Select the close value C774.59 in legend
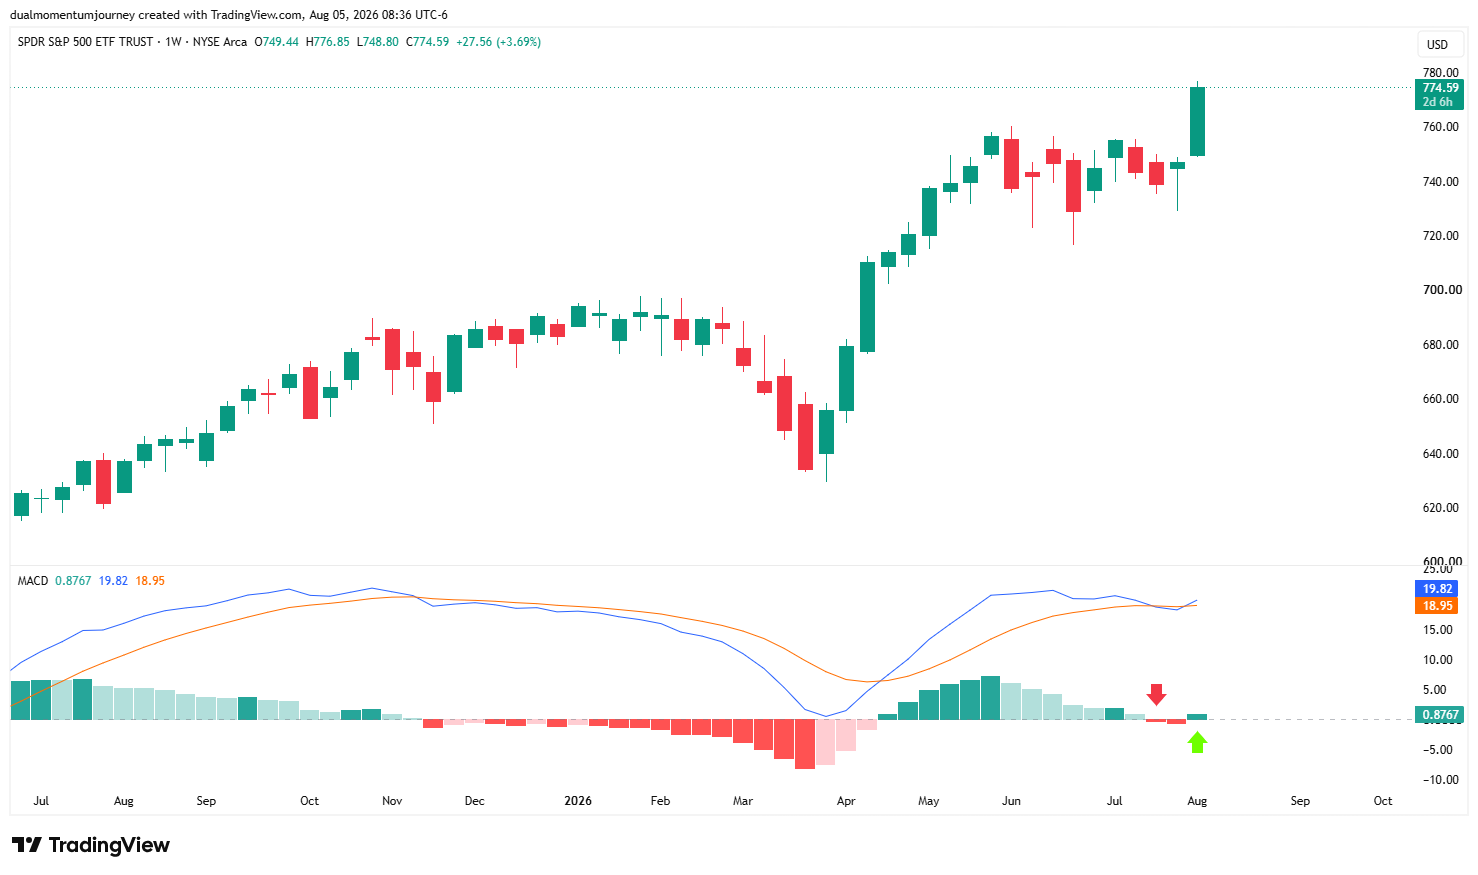This screenshot has width=1478, height=875. click(x=428, y=42)
